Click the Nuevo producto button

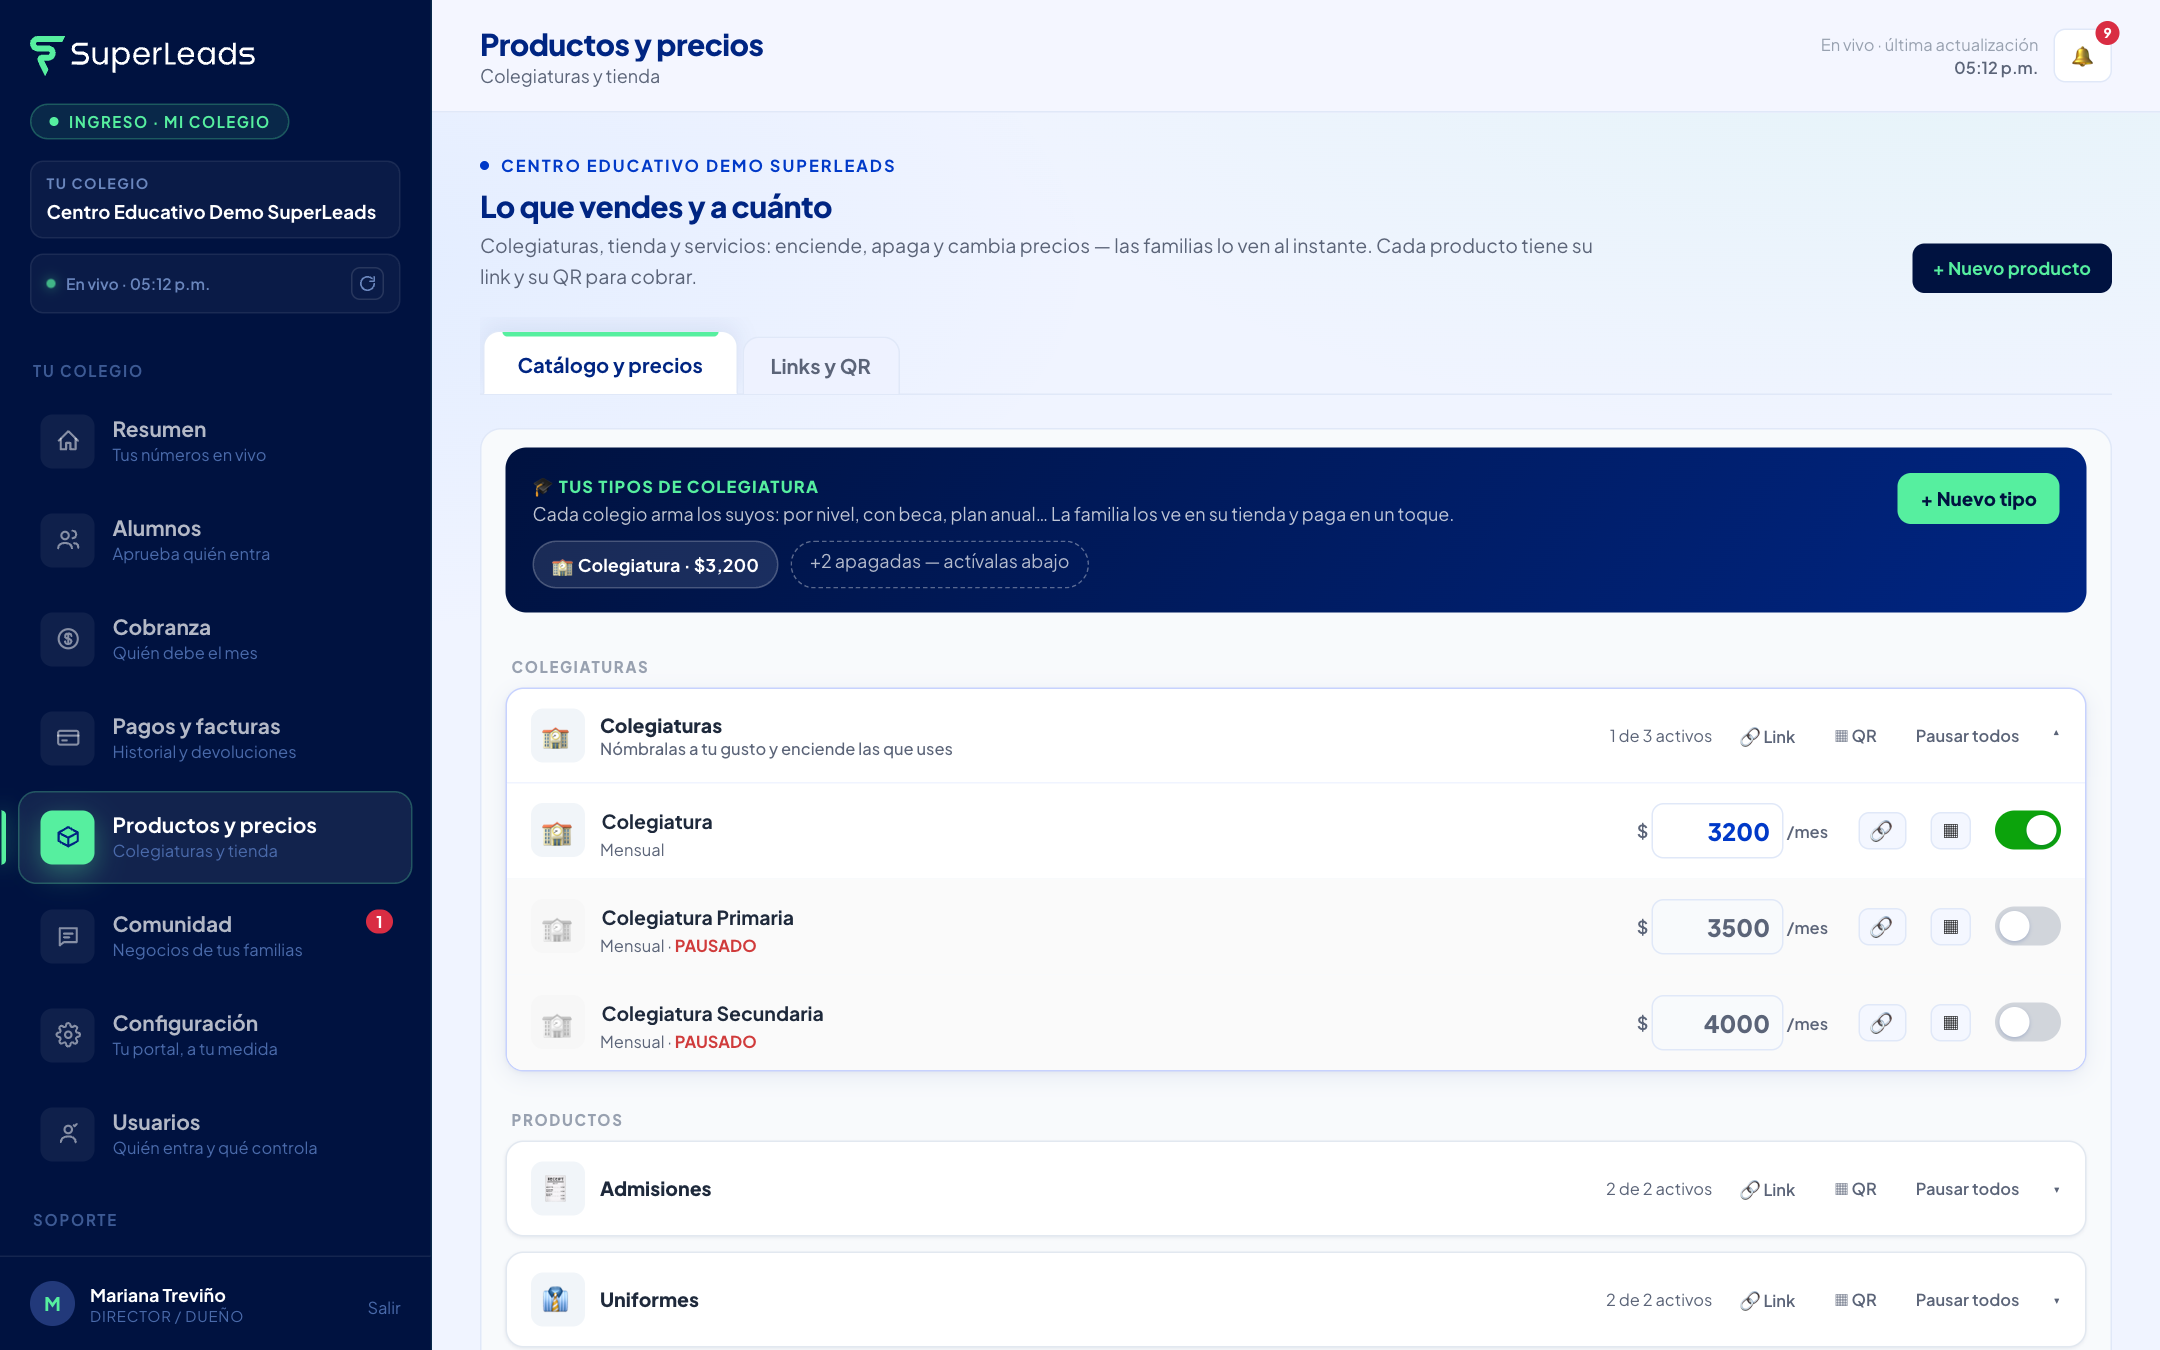click(2011, 268)
